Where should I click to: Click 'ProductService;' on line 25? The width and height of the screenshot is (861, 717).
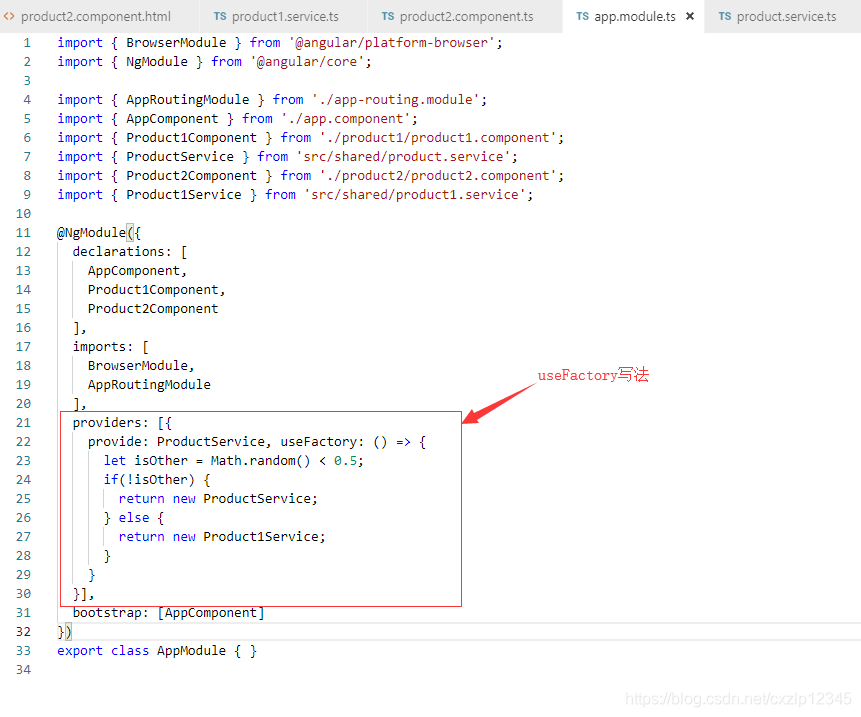[260, 499]
